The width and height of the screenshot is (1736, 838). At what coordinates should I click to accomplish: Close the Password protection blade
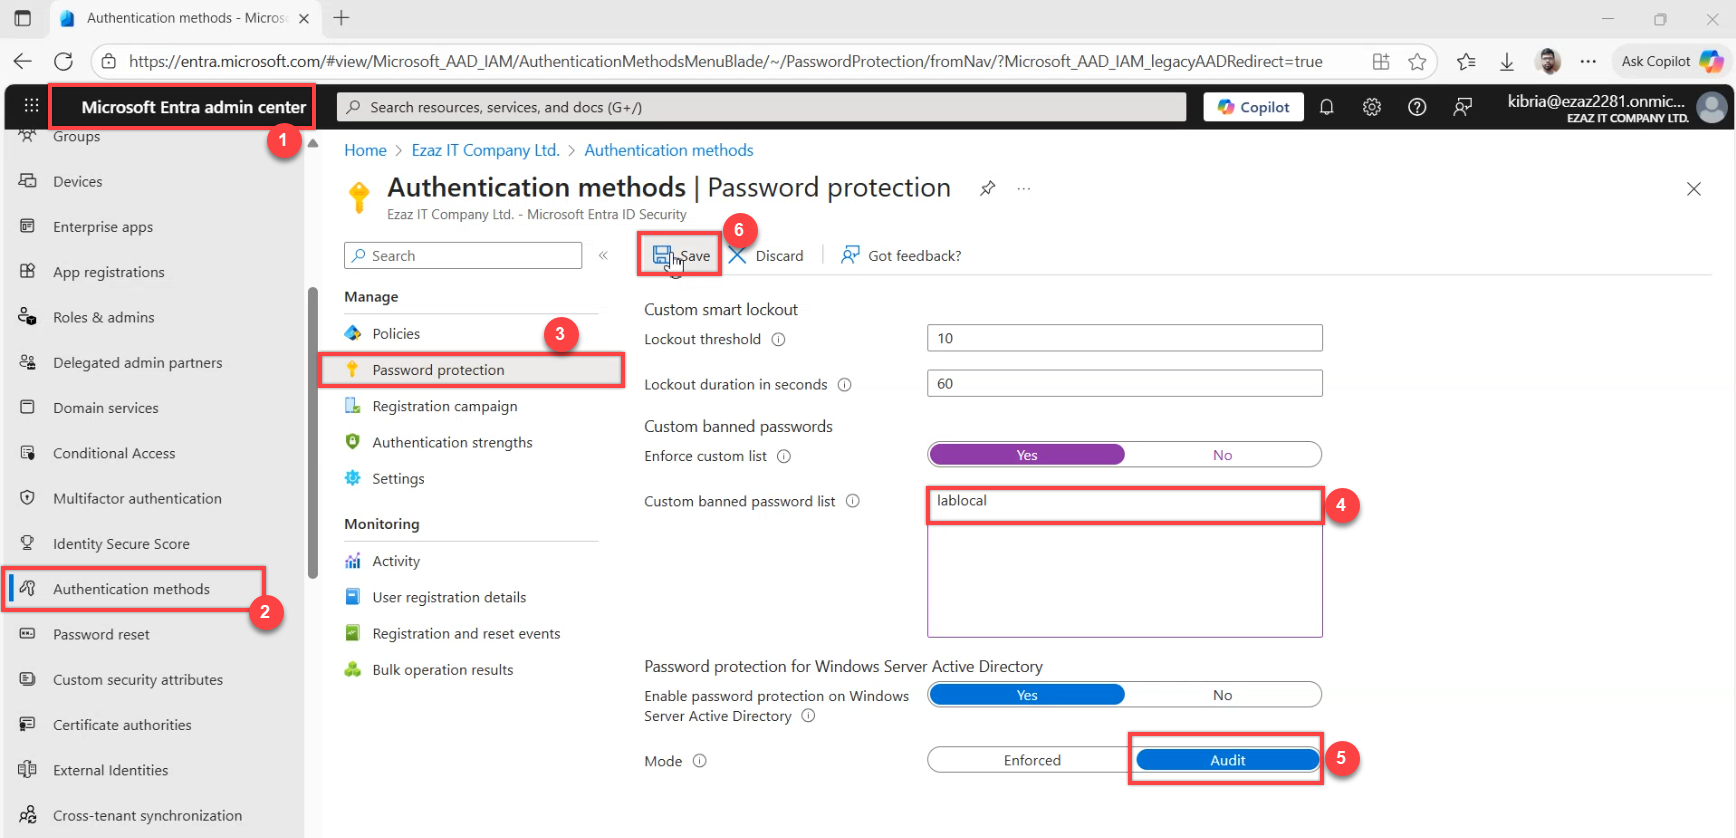coord(1693,189)
